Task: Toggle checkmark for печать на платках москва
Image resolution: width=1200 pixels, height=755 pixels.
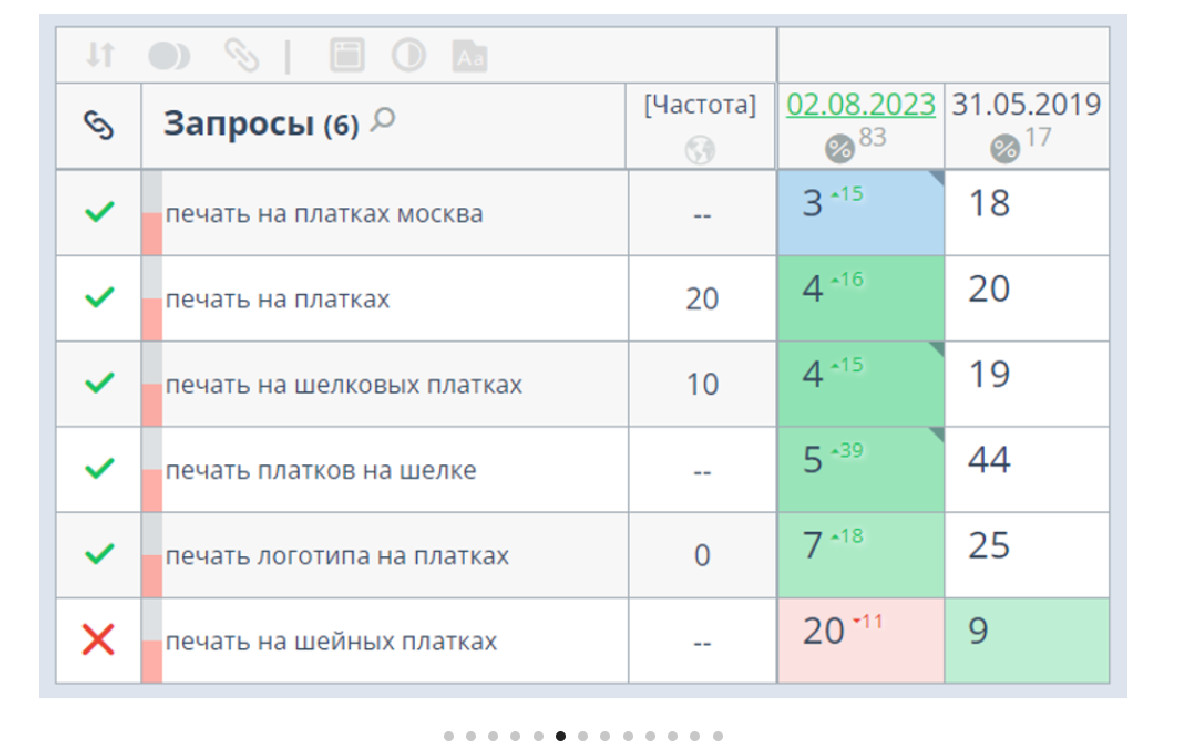Action: pyautogui.click(x=98, y=212)
